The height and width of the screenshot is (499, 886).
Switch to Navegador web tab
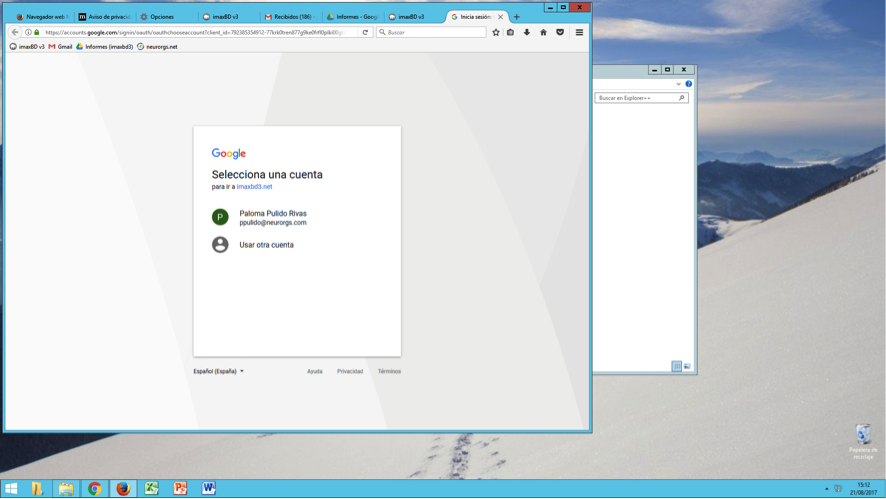point(42,17)
